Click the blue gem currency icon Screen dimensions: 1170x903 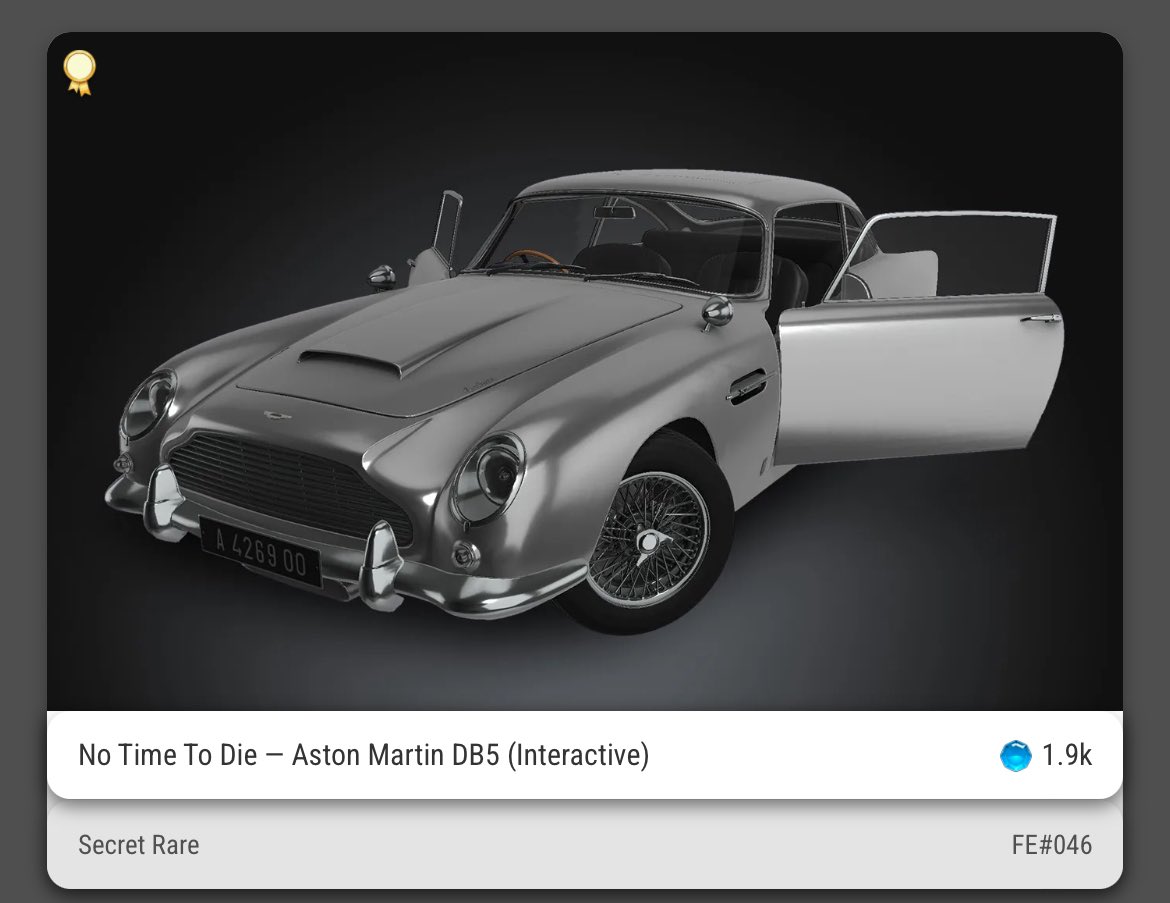(1016, 755)
